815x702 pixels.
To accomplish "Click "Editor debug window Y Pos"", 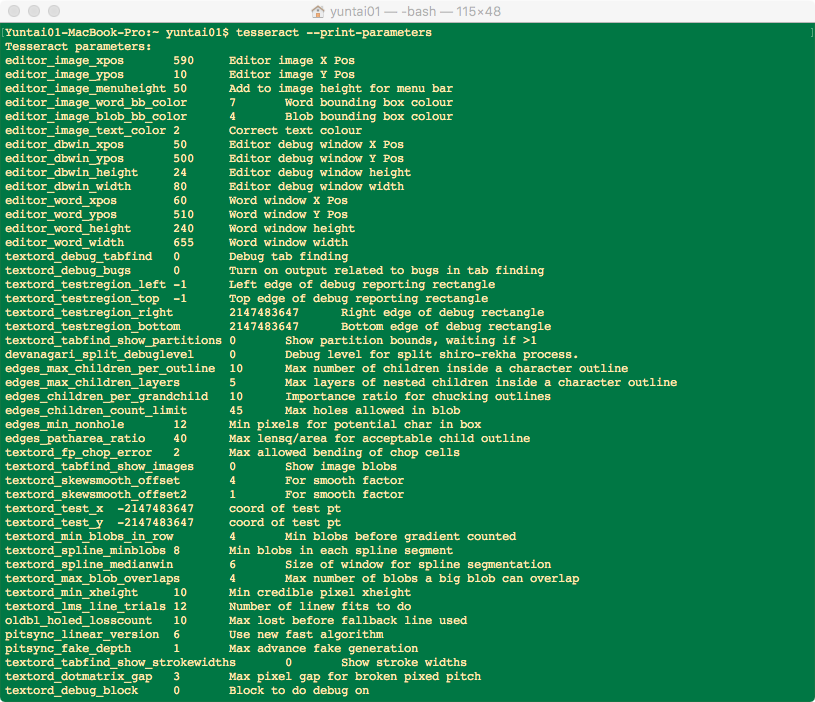I will [x=316, y=159].
